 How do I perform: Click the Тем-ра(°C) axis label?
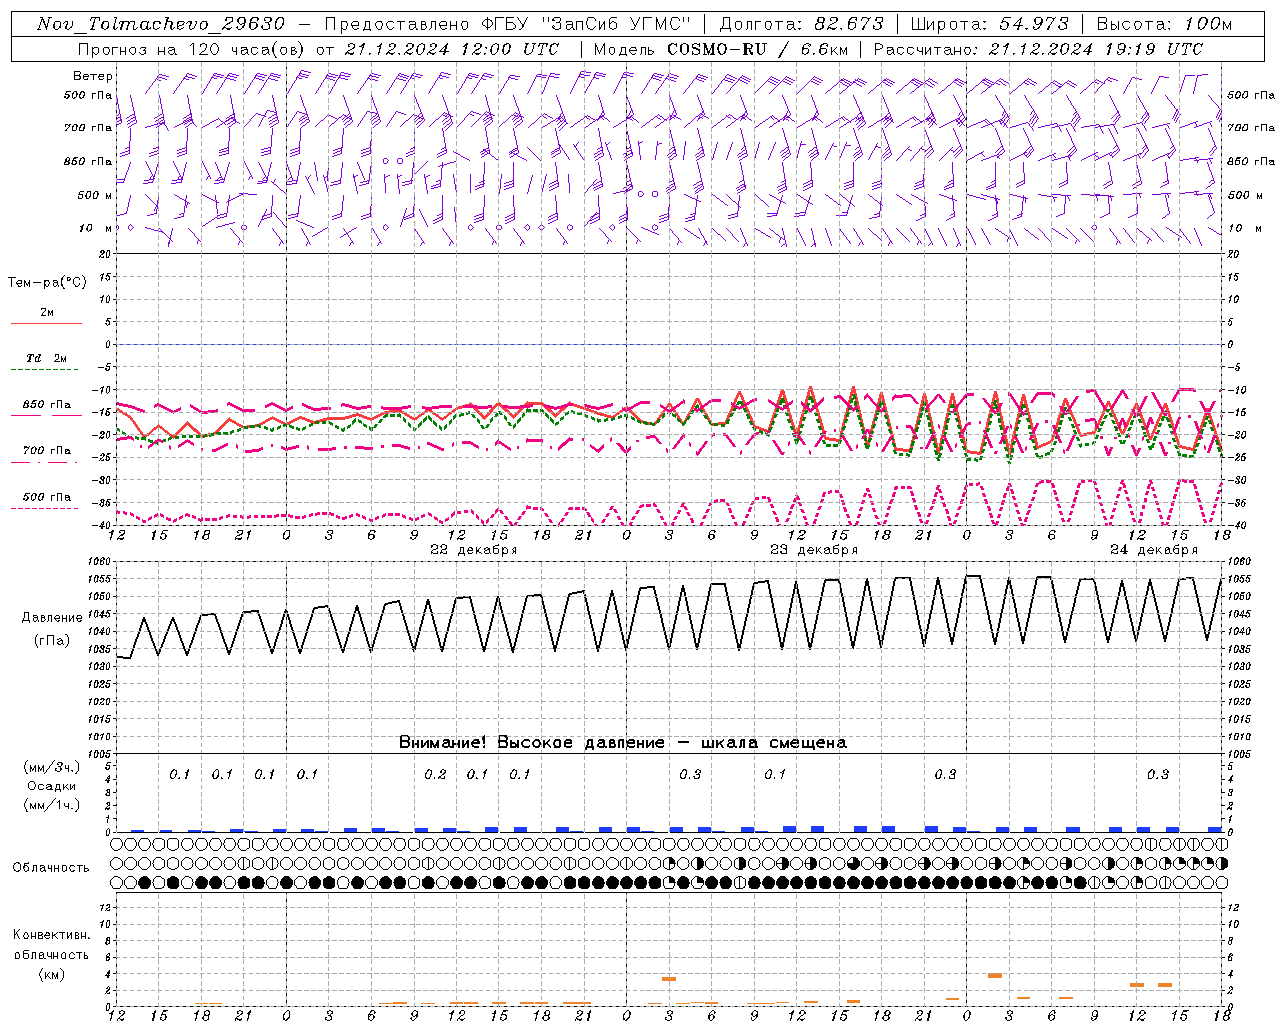coord(47,283)
